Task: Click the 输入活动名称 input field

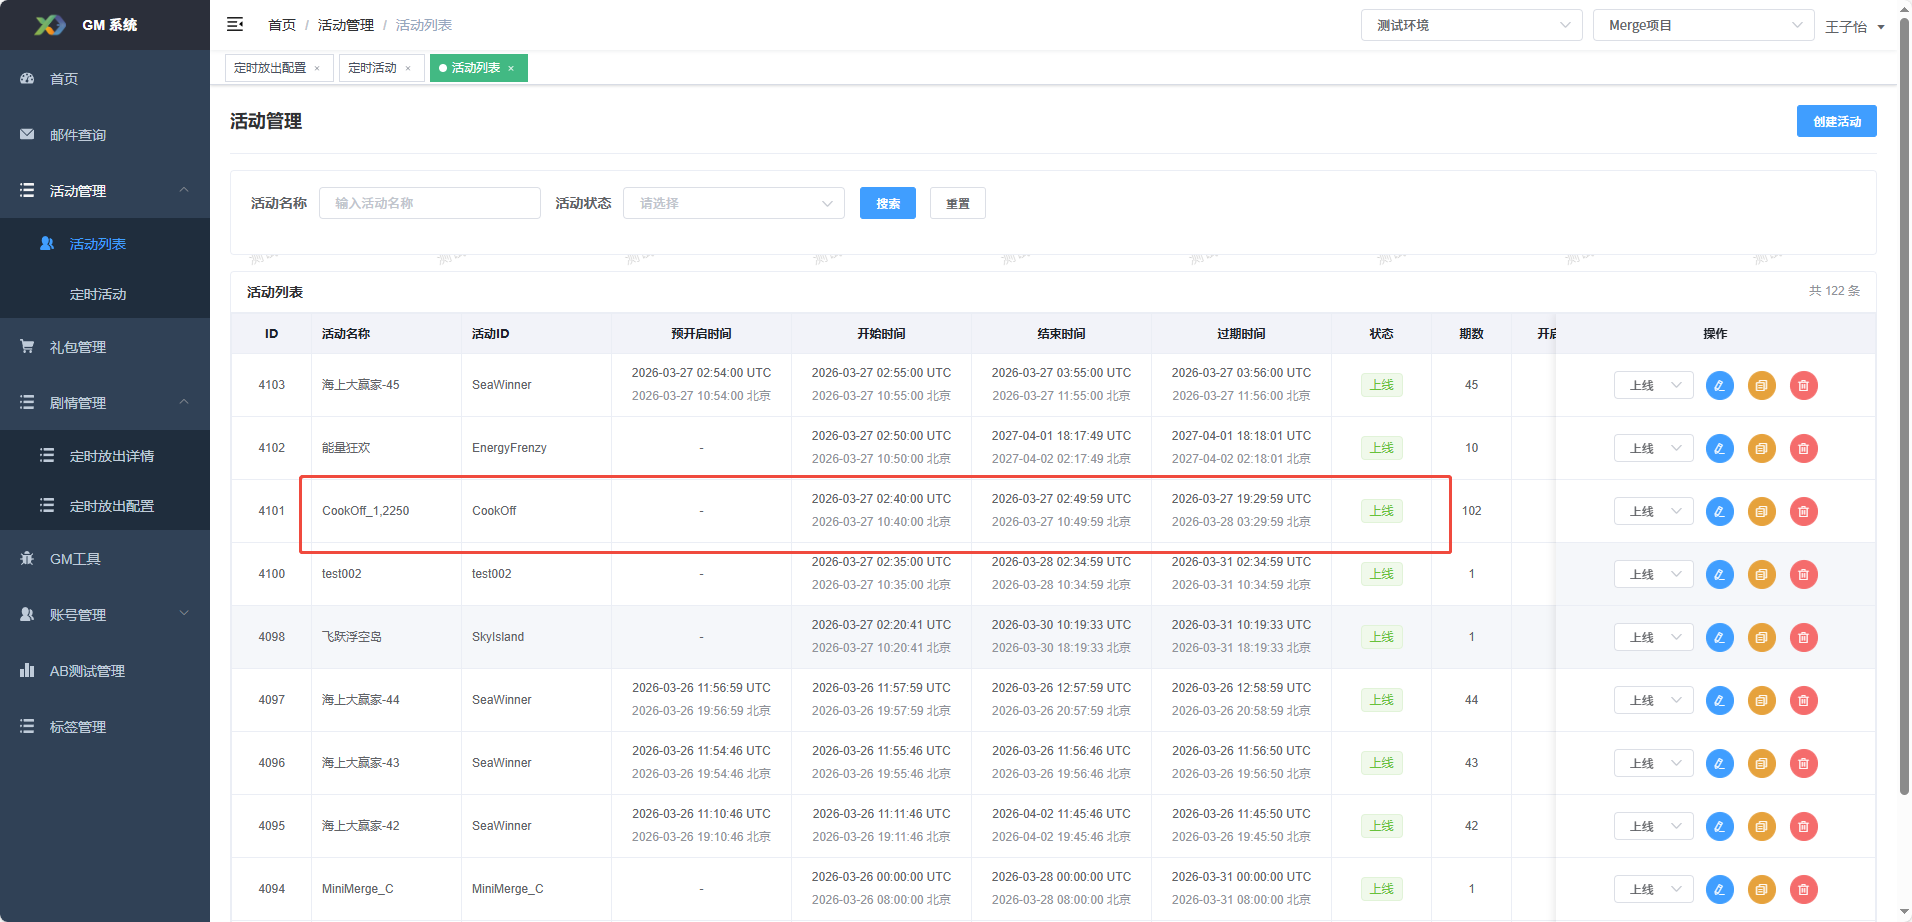Action: 430,203
